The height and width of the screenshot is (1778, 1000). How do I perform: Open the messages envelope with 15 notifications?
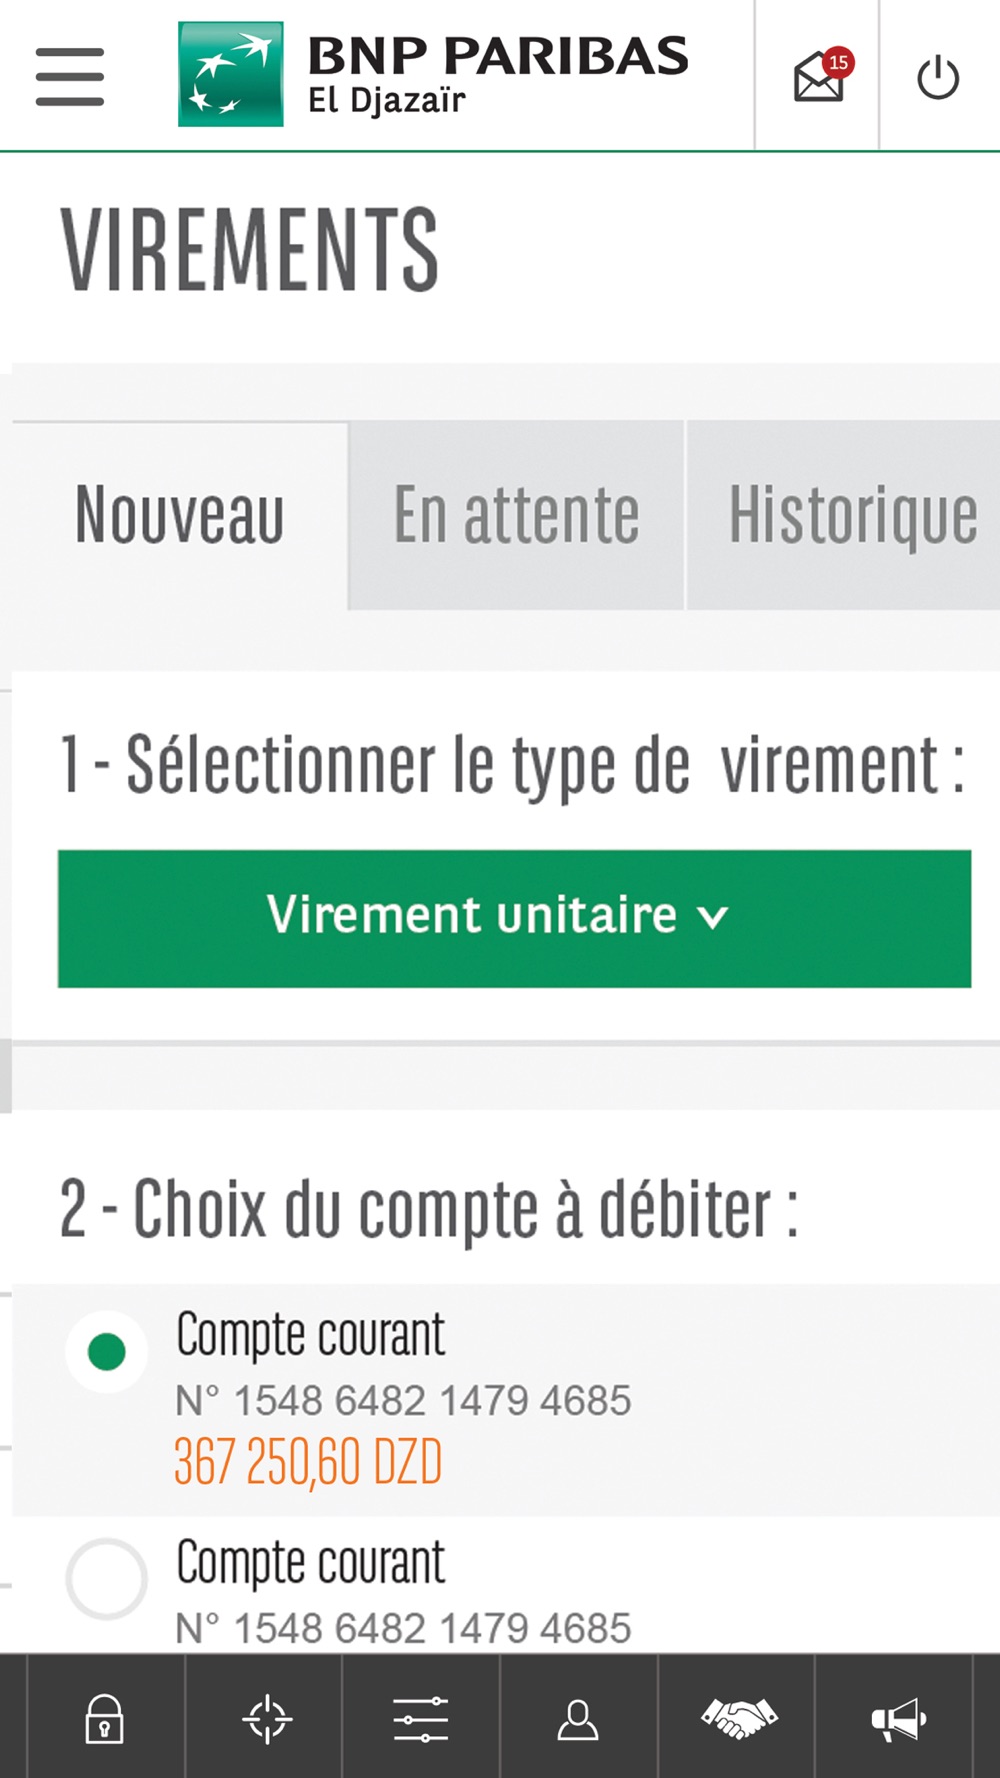coord(819,76)
